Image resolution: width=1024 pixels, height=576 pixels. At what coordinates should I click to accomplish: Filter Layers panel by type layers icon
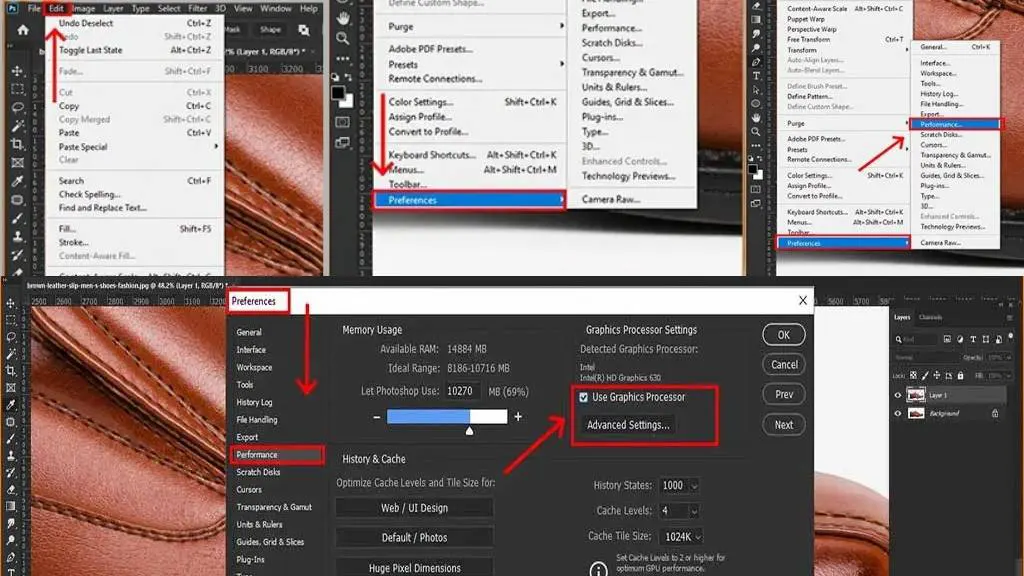click(x=973, y=340)
